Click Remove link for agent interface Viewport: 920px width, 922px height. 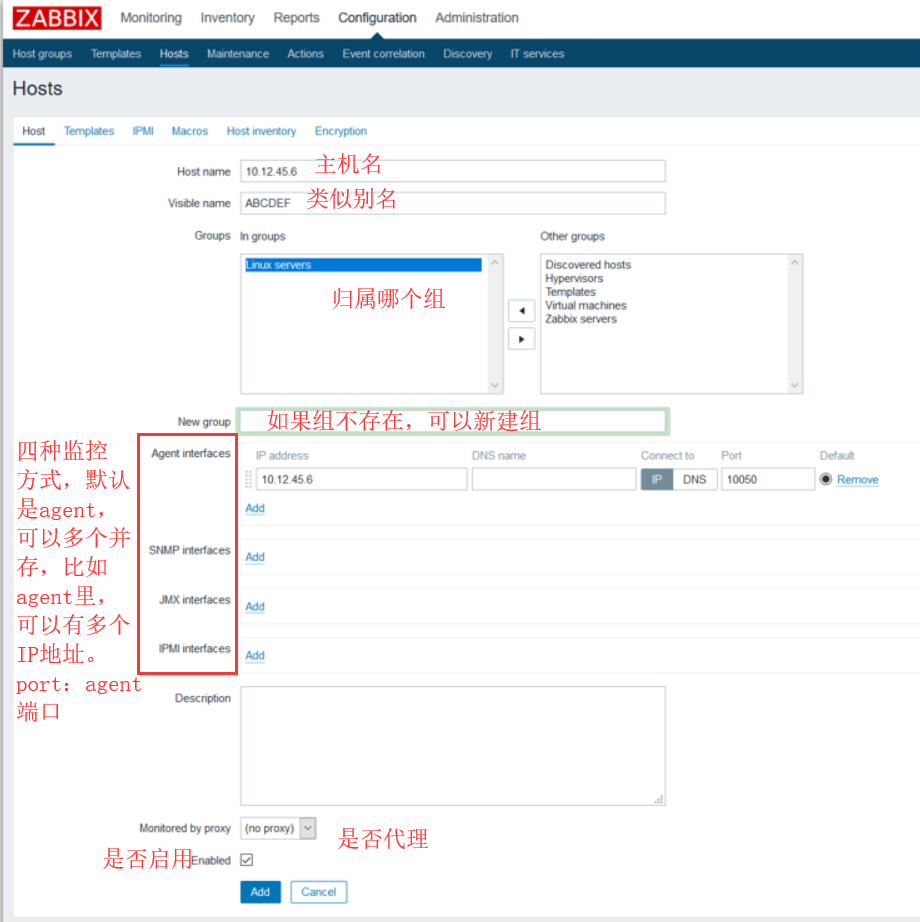[x=857, y=479]
